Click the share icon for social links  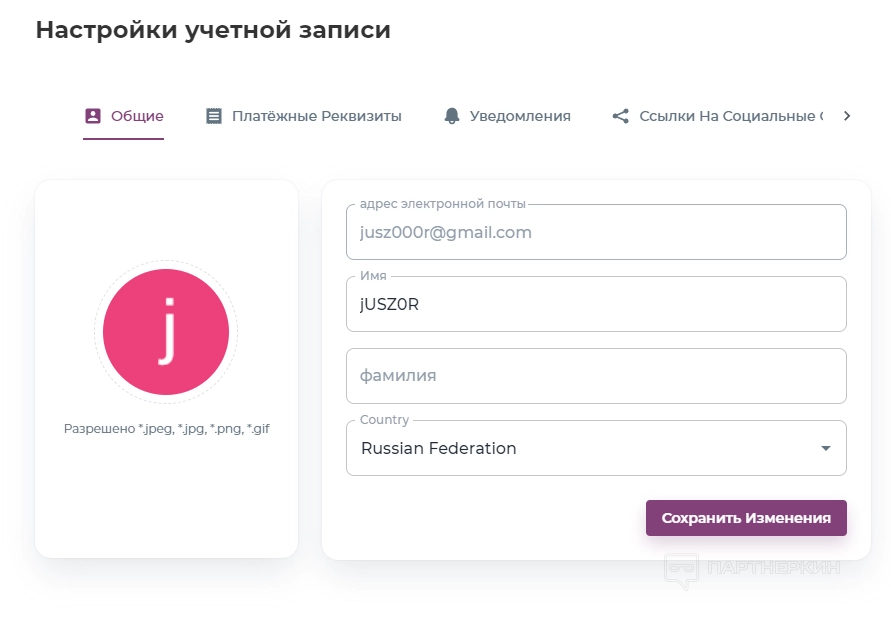coord(621,116)
